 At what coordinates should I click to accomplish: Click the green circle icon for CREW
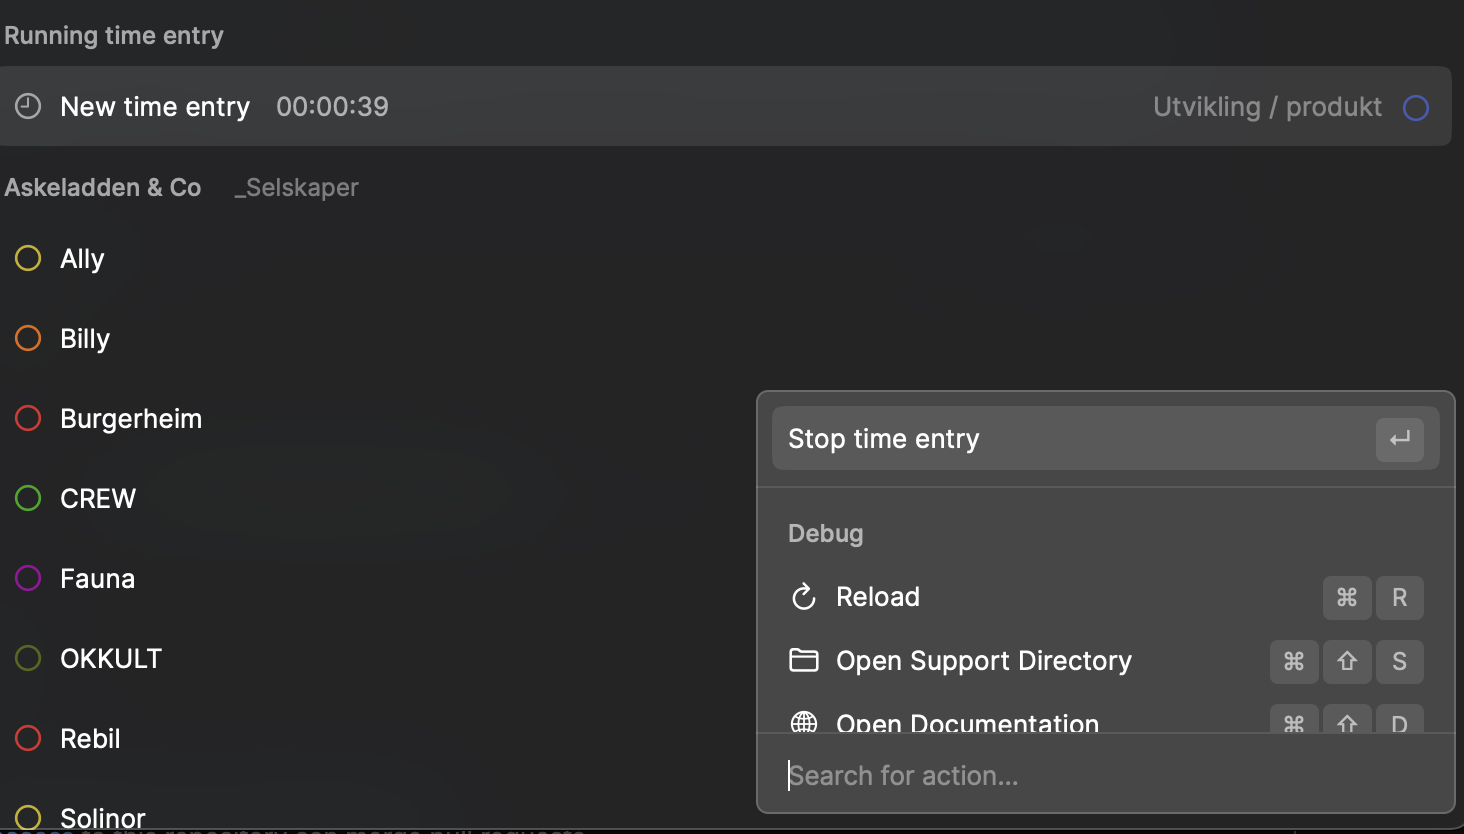click(28, 498)
